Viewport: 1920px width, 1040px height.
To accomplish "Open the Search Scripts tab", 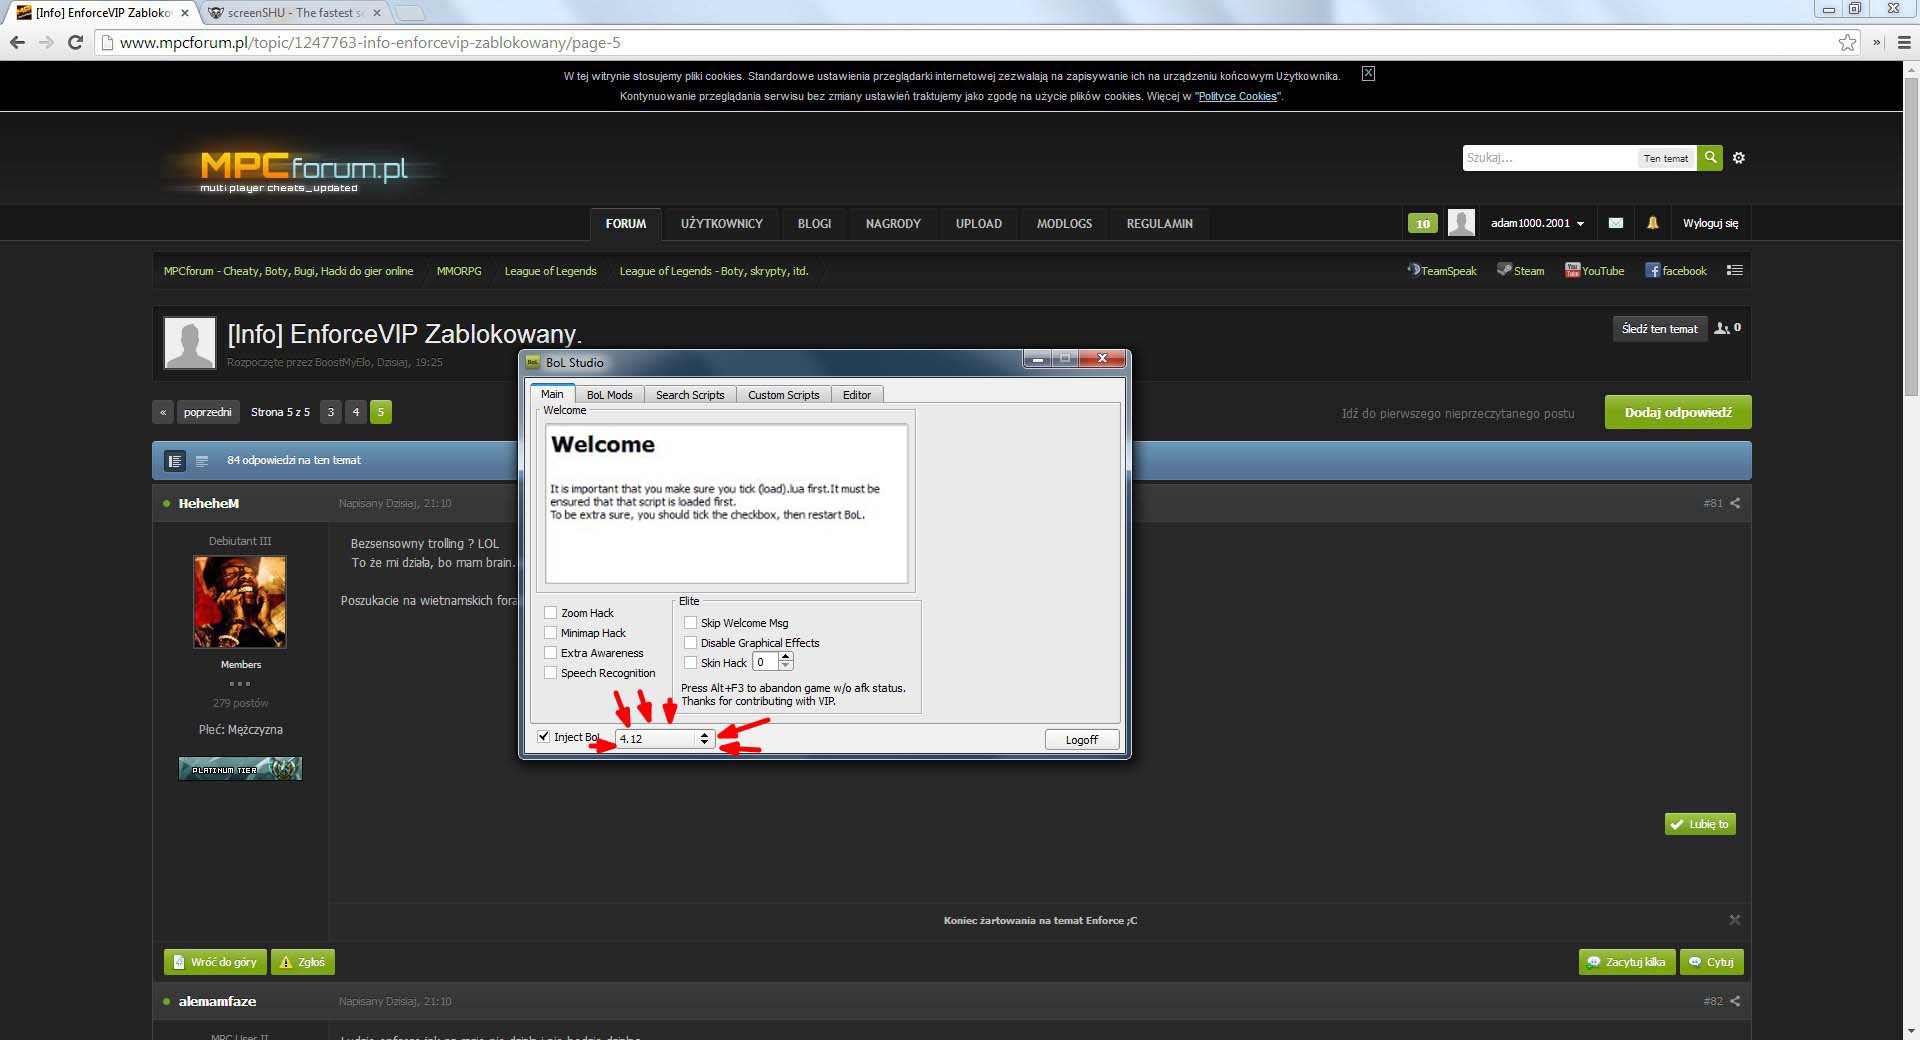I will click(x=690, y=395).
